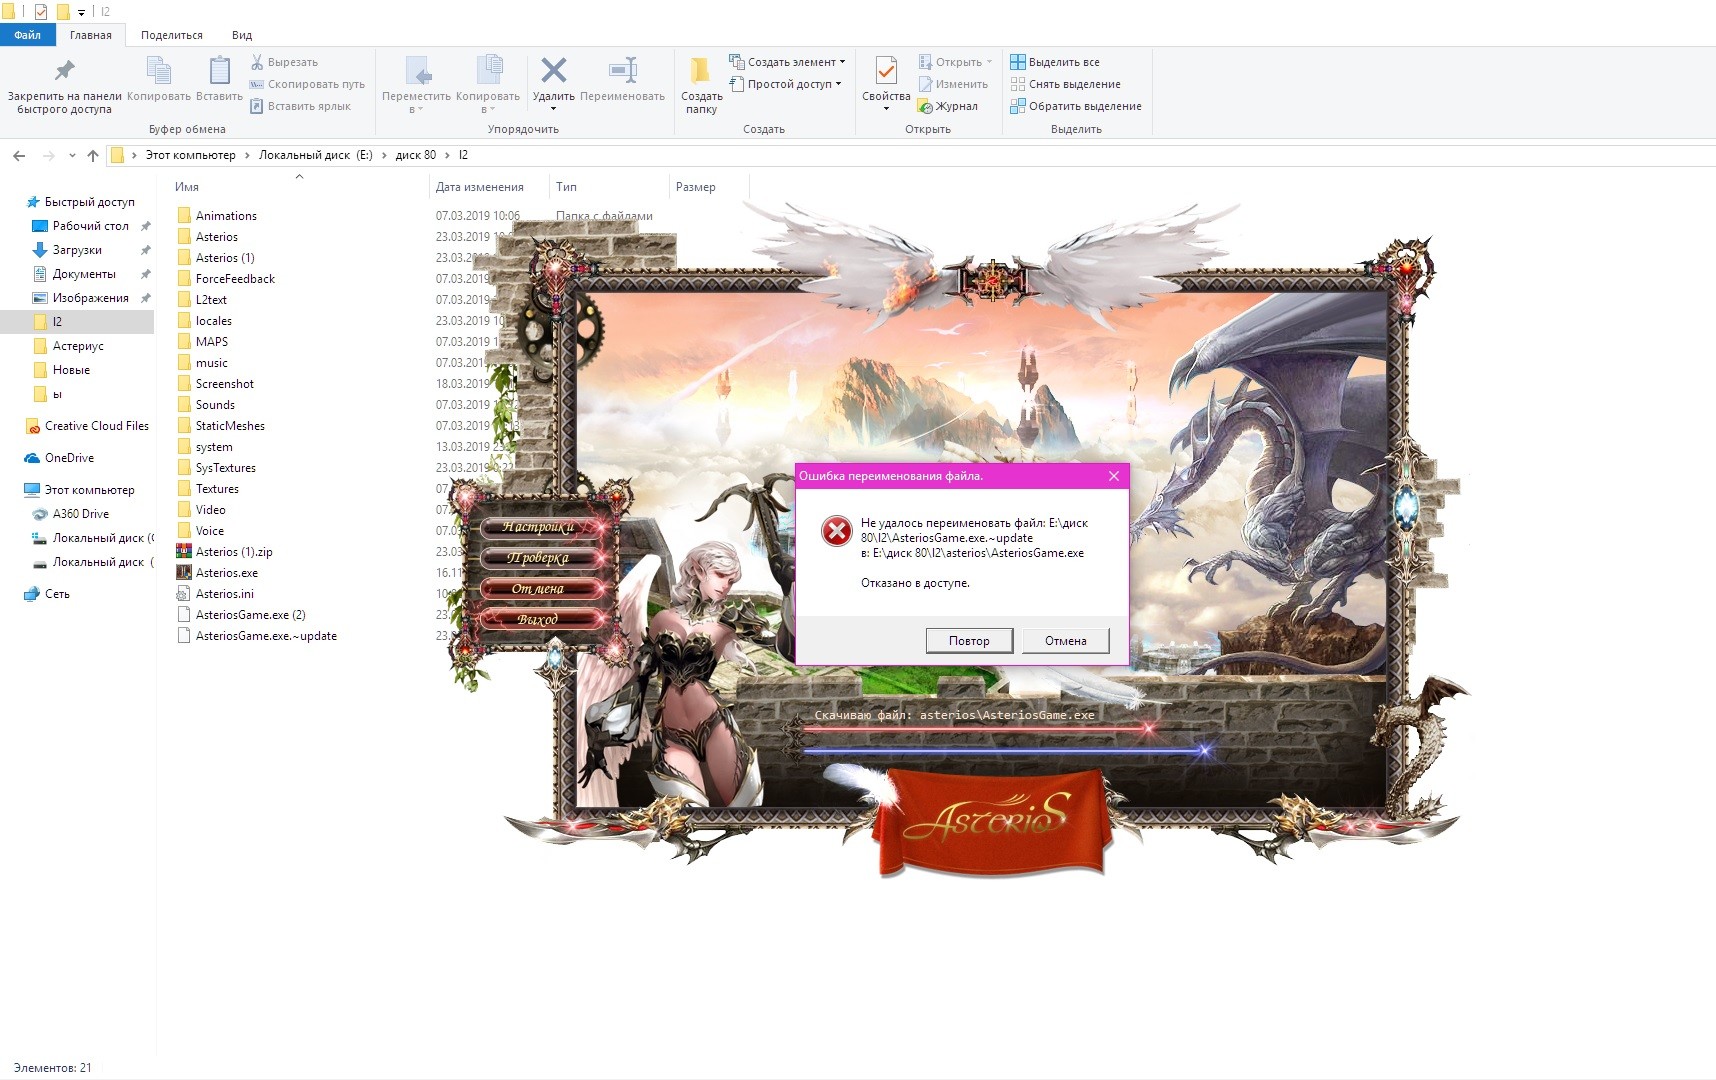Click the Asterios.exe file icon
This screenshot has width=1716, height=1080.
click(184, 573)
